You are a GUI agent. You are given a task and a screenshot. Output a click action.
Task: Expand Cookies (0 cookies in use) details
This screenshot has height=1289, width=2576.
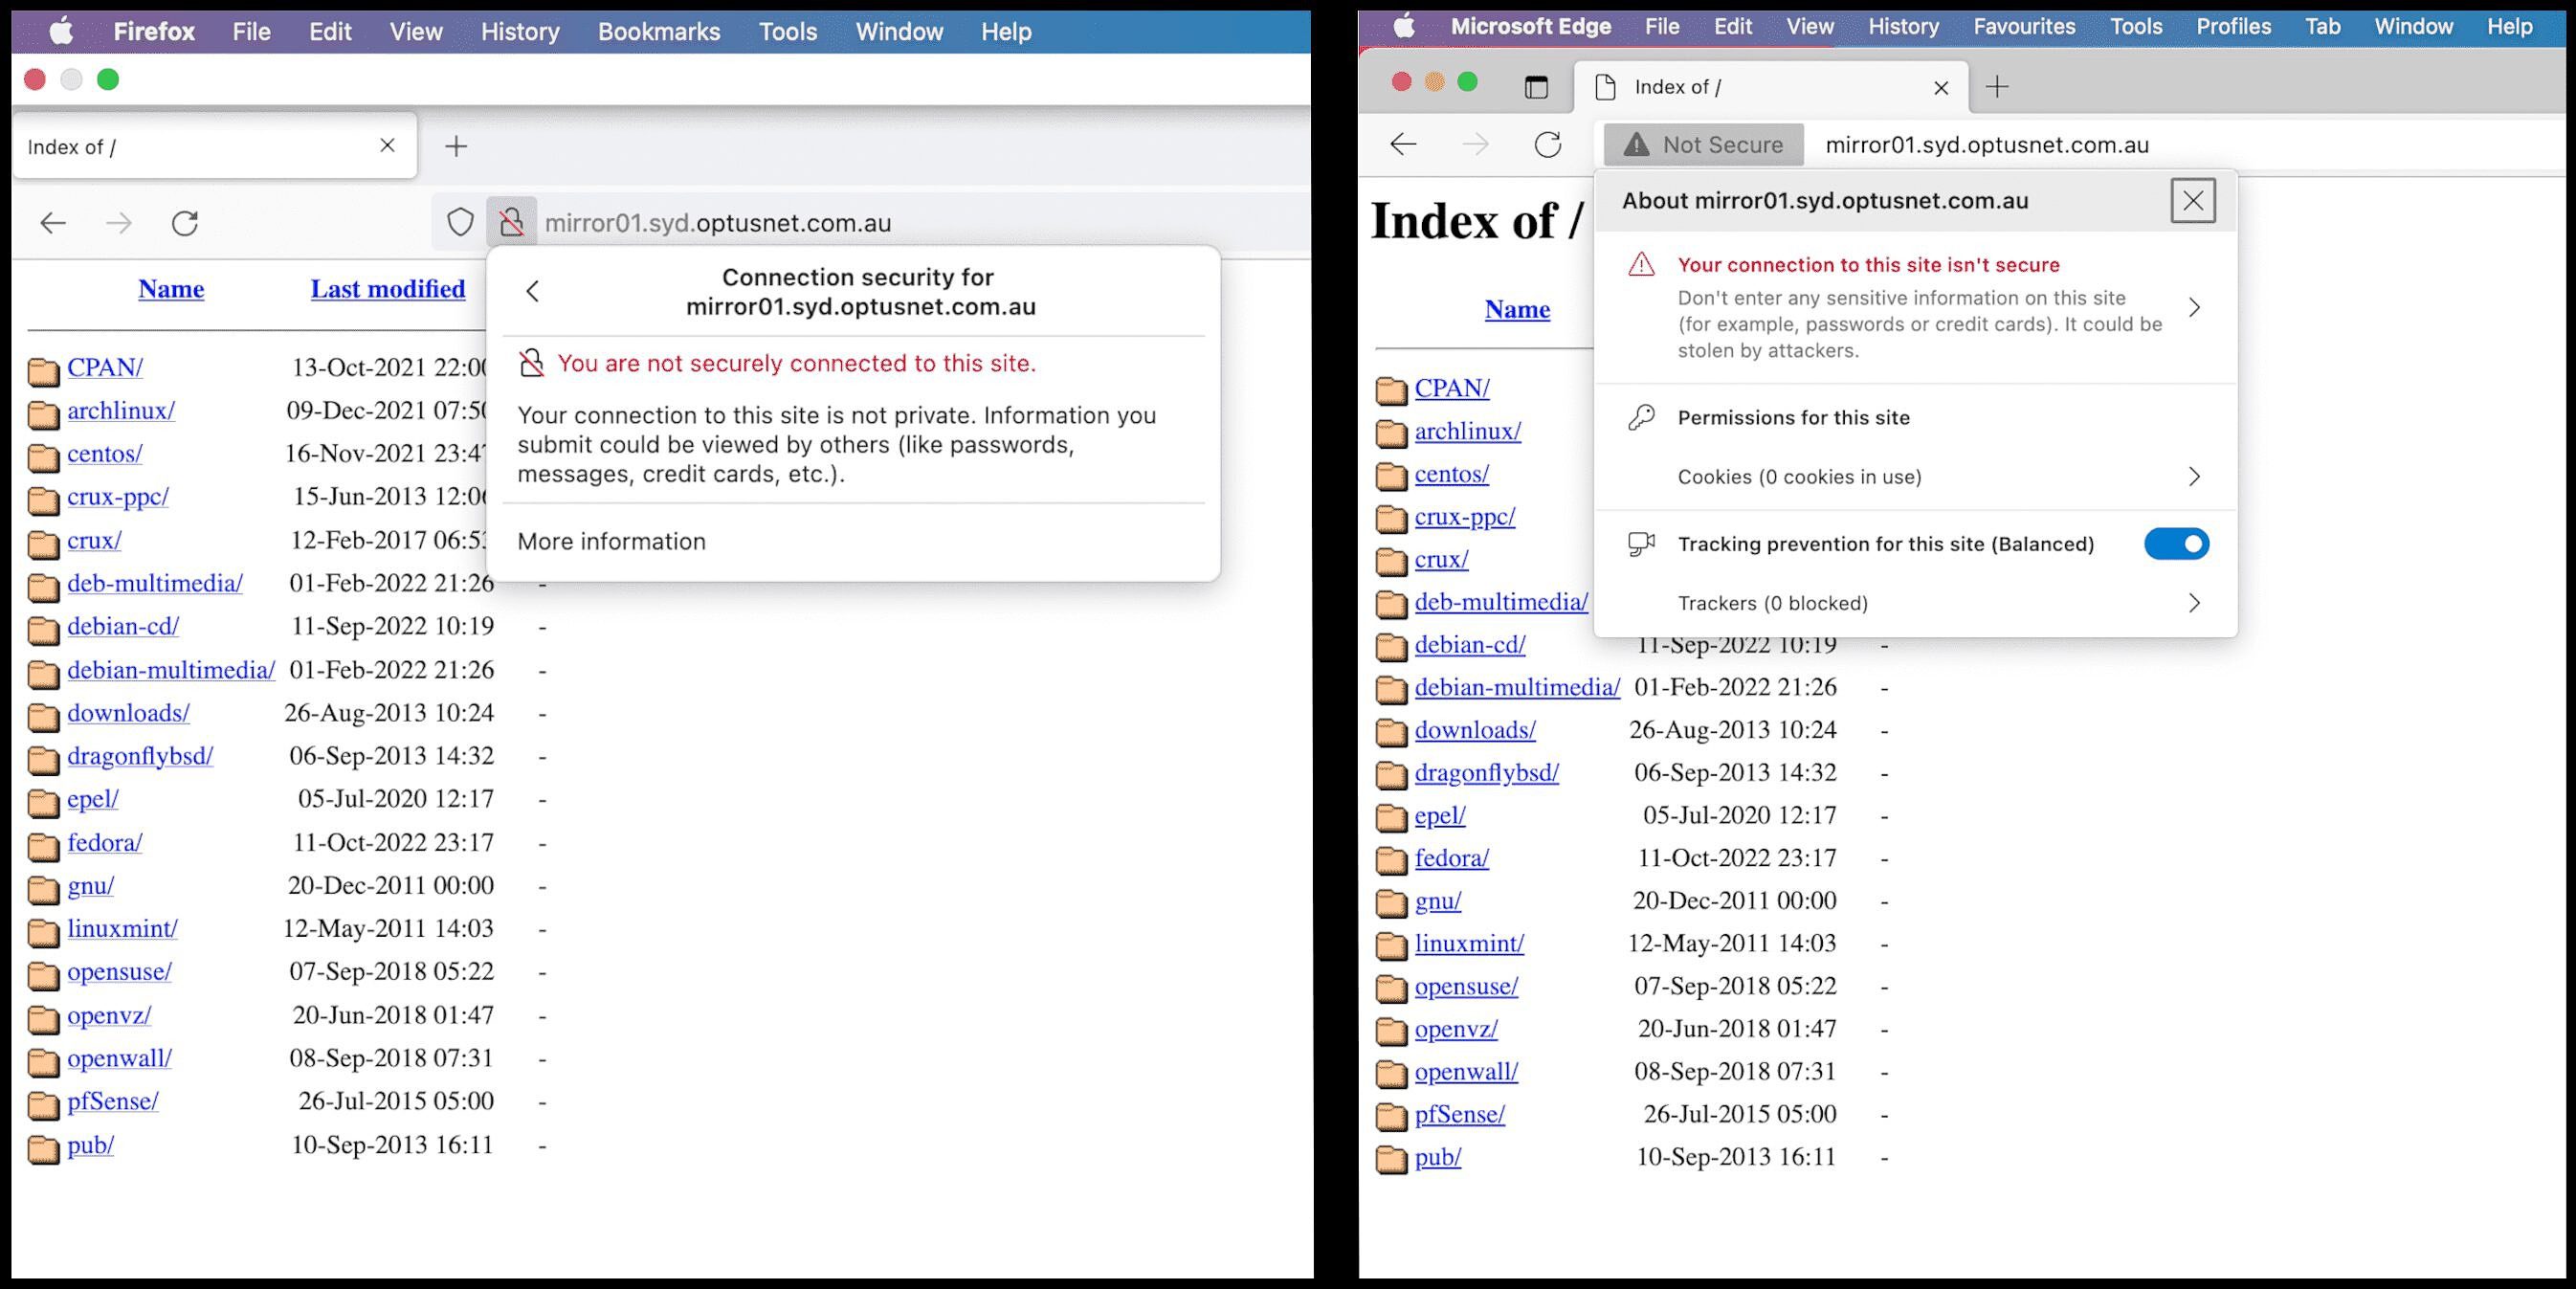pos(2194,476)
